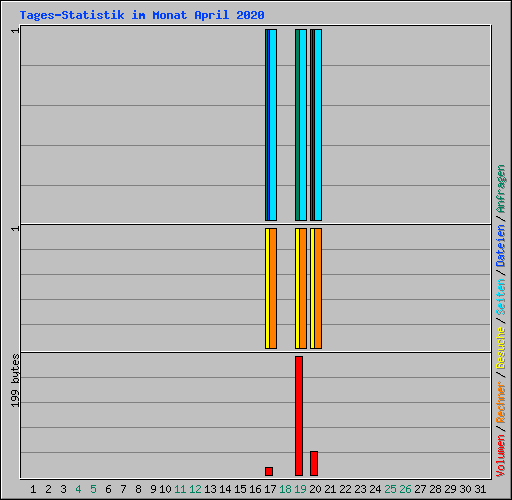Click the yellow Besuche bar for day 20
The width and height of the screenshot is (512, 500).
point(312,288)
